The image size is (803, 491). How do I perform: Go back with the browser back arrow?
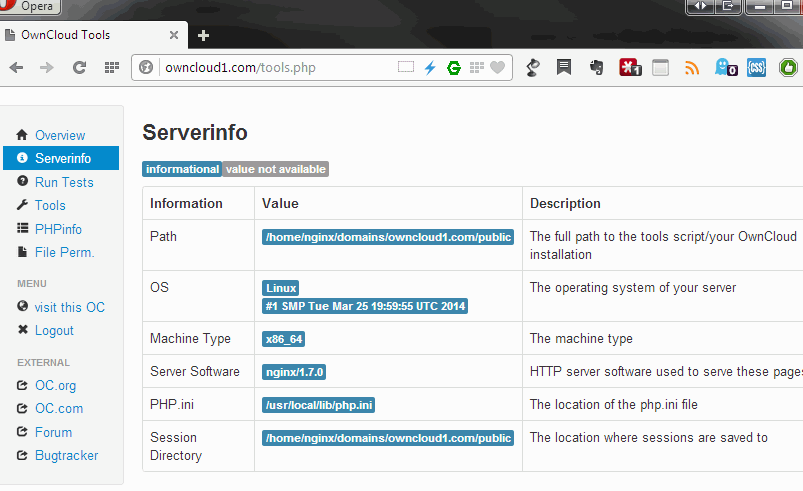coord(16,68)
